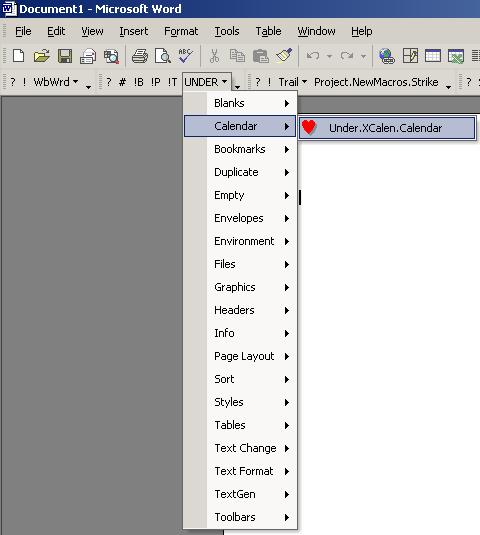Save the document with the floppy disk icon
480x535 pixels.
point(65,56)
